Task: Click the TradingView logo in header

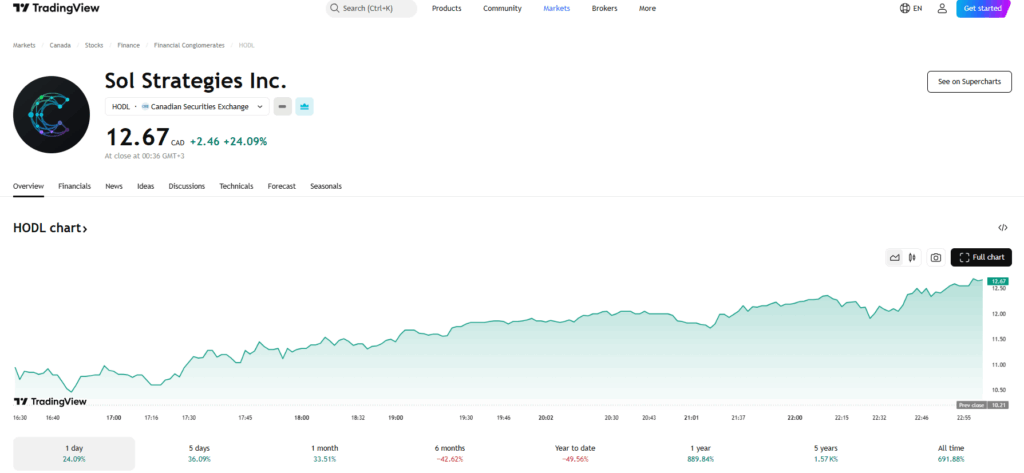Action: click(x=56, y=8)
